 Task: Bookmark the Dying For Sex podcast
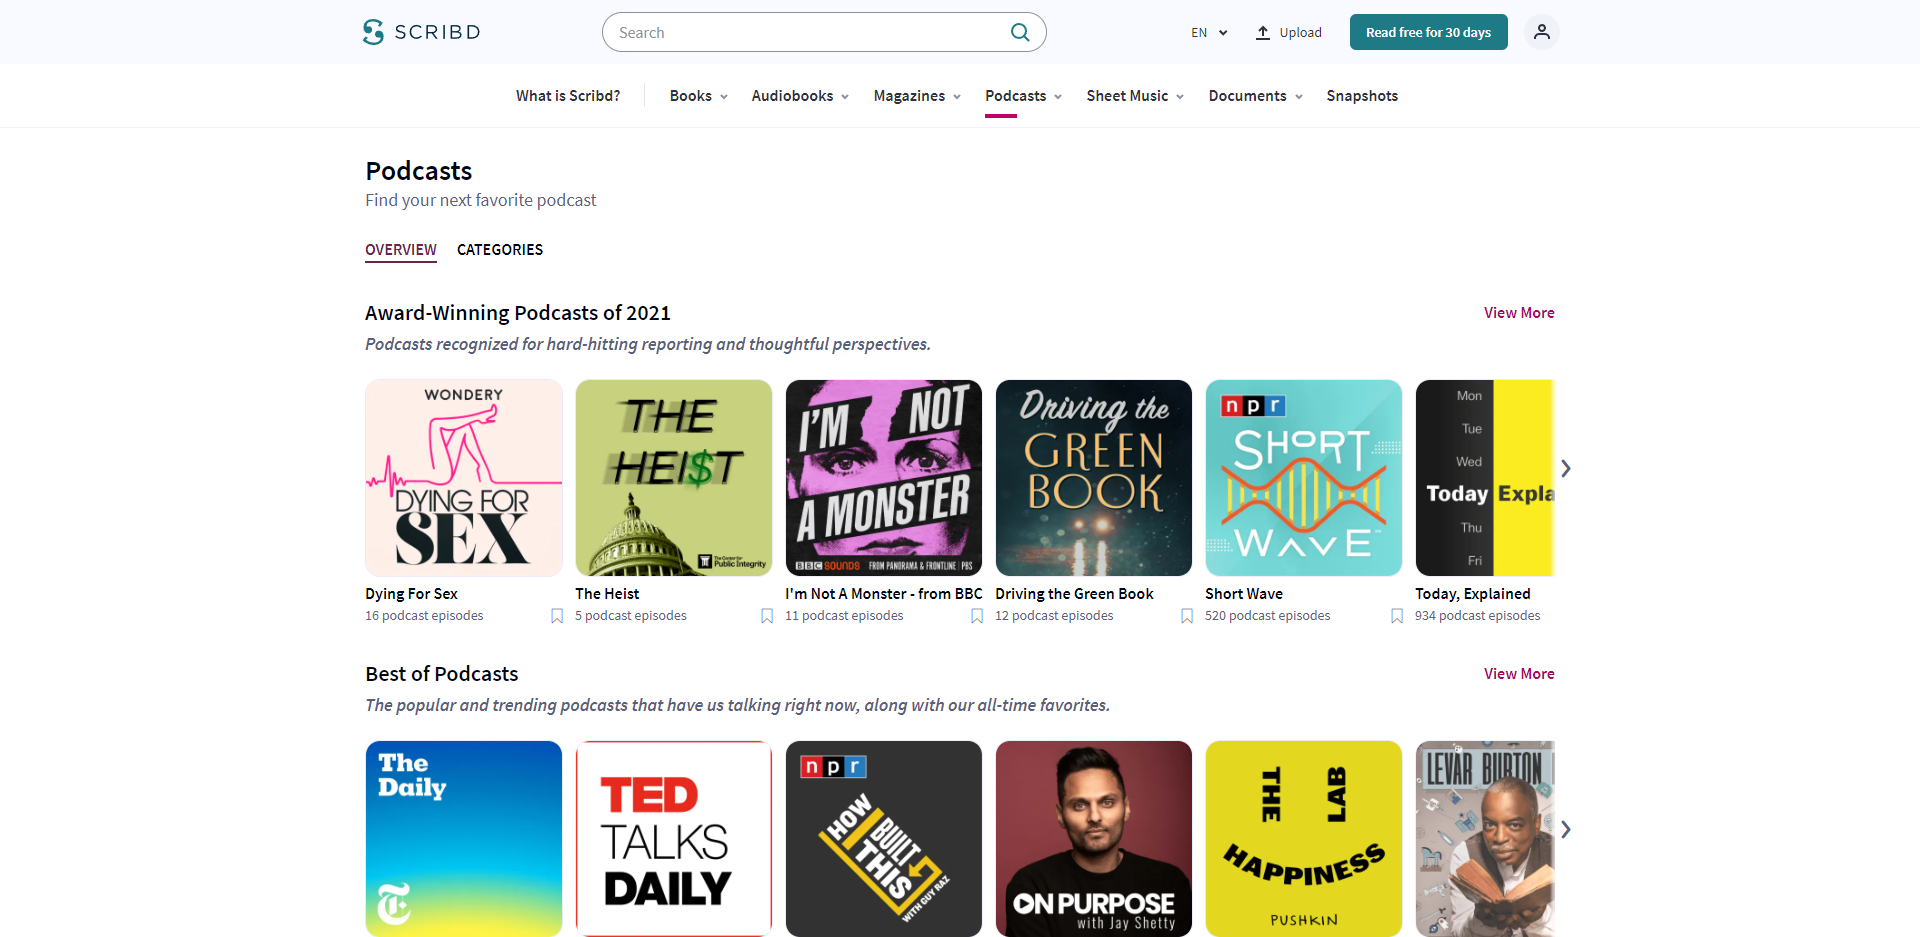click(x=557, y=616)
